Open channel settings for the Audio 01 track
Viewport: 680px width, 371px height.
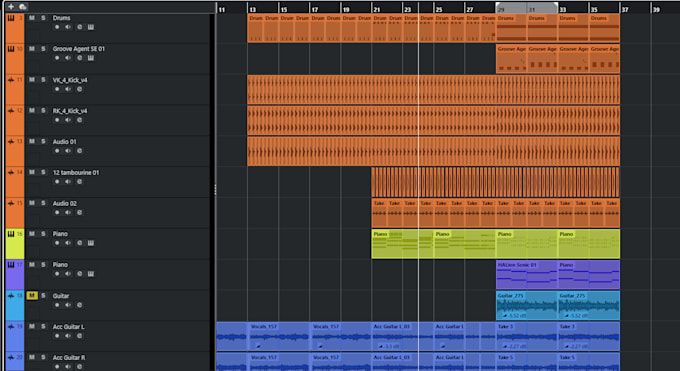click(x=79, y=151)
